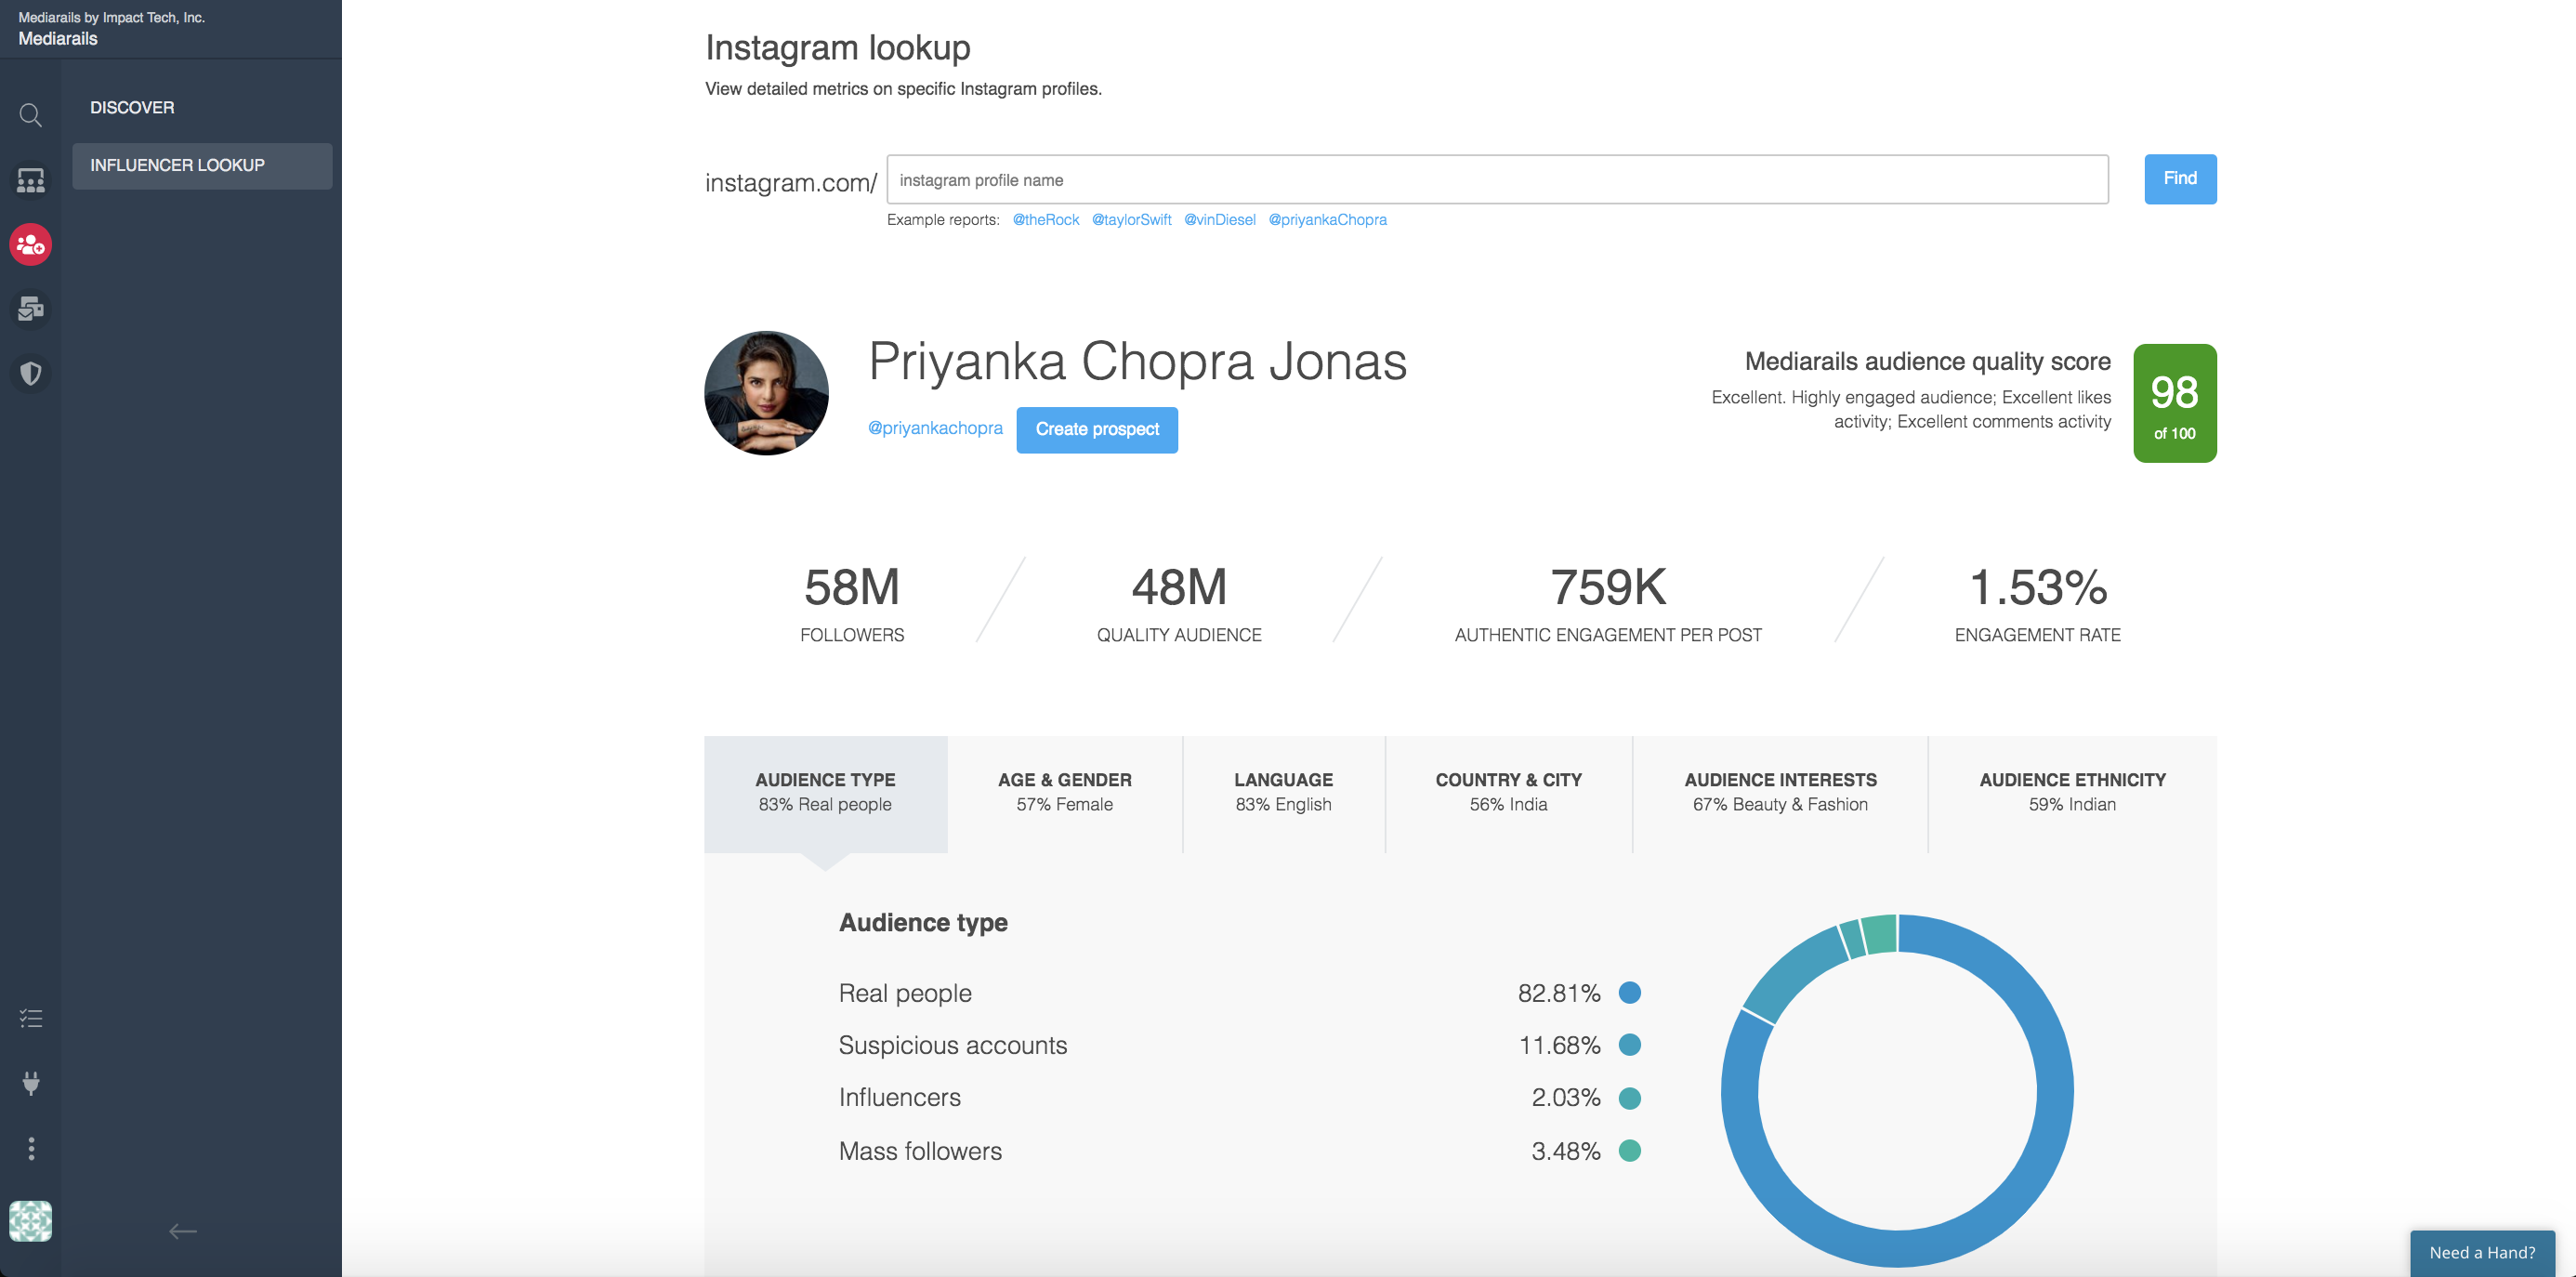
Task: Open the @taylorSwift example report link
Action: [1131, 220]
